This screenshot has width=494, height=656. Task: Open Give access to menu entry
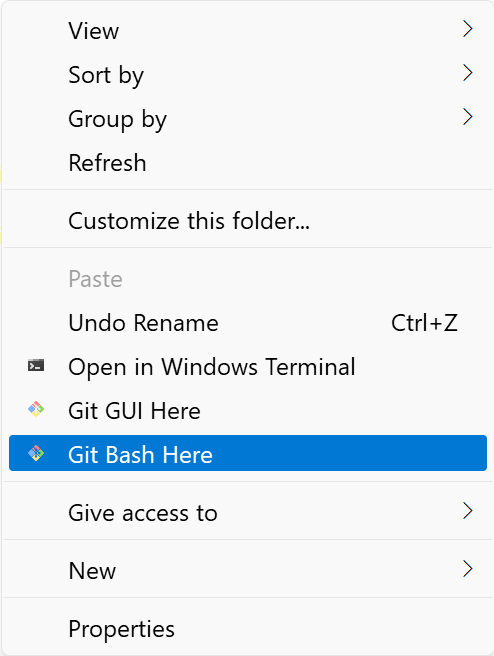(x=248, y=512)
